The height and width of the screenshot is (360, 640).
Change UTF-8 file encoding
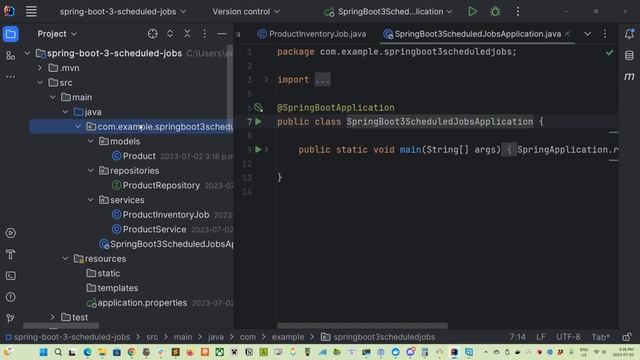coord(568,337)
